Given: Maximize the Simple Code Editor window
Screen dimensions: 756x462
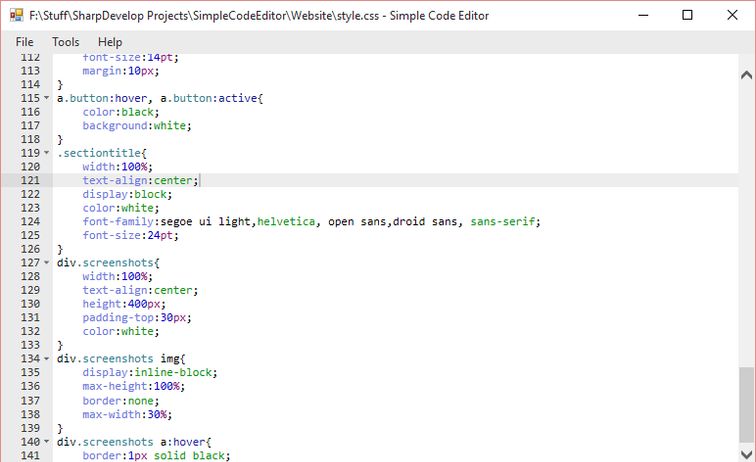Looking at the screenshot, I should coord(687,15).
